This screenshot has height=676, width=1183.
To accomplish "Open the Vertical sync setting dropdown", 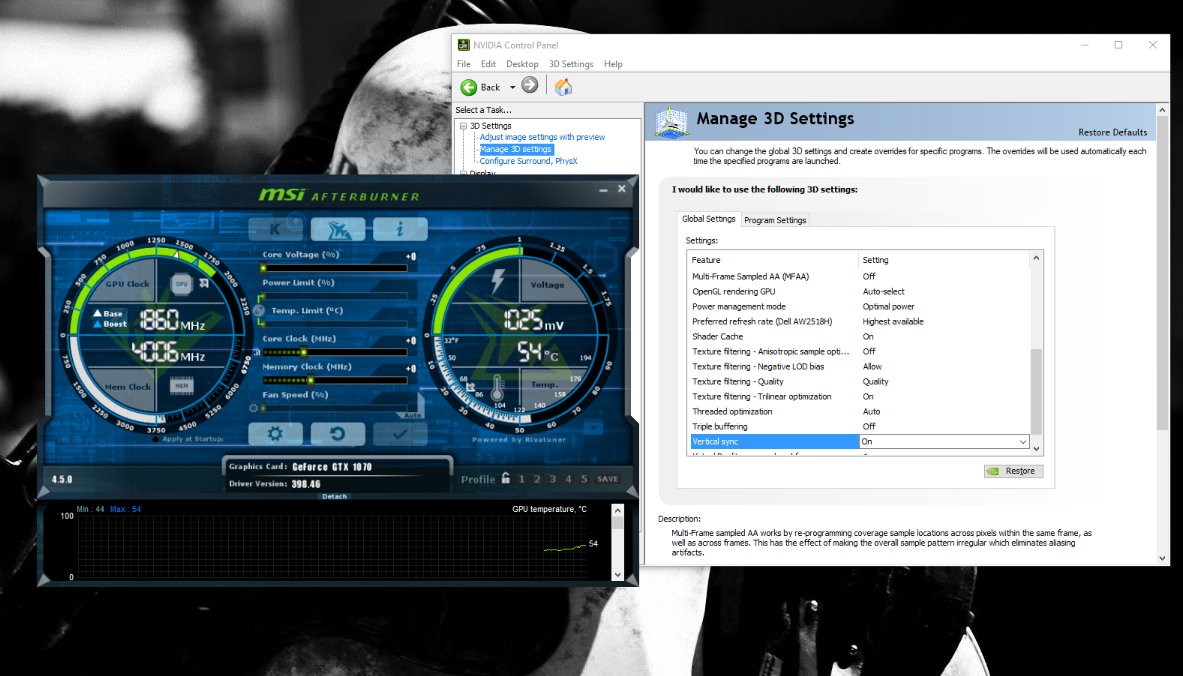I will pyautogui.click(x=1022, y=442).
